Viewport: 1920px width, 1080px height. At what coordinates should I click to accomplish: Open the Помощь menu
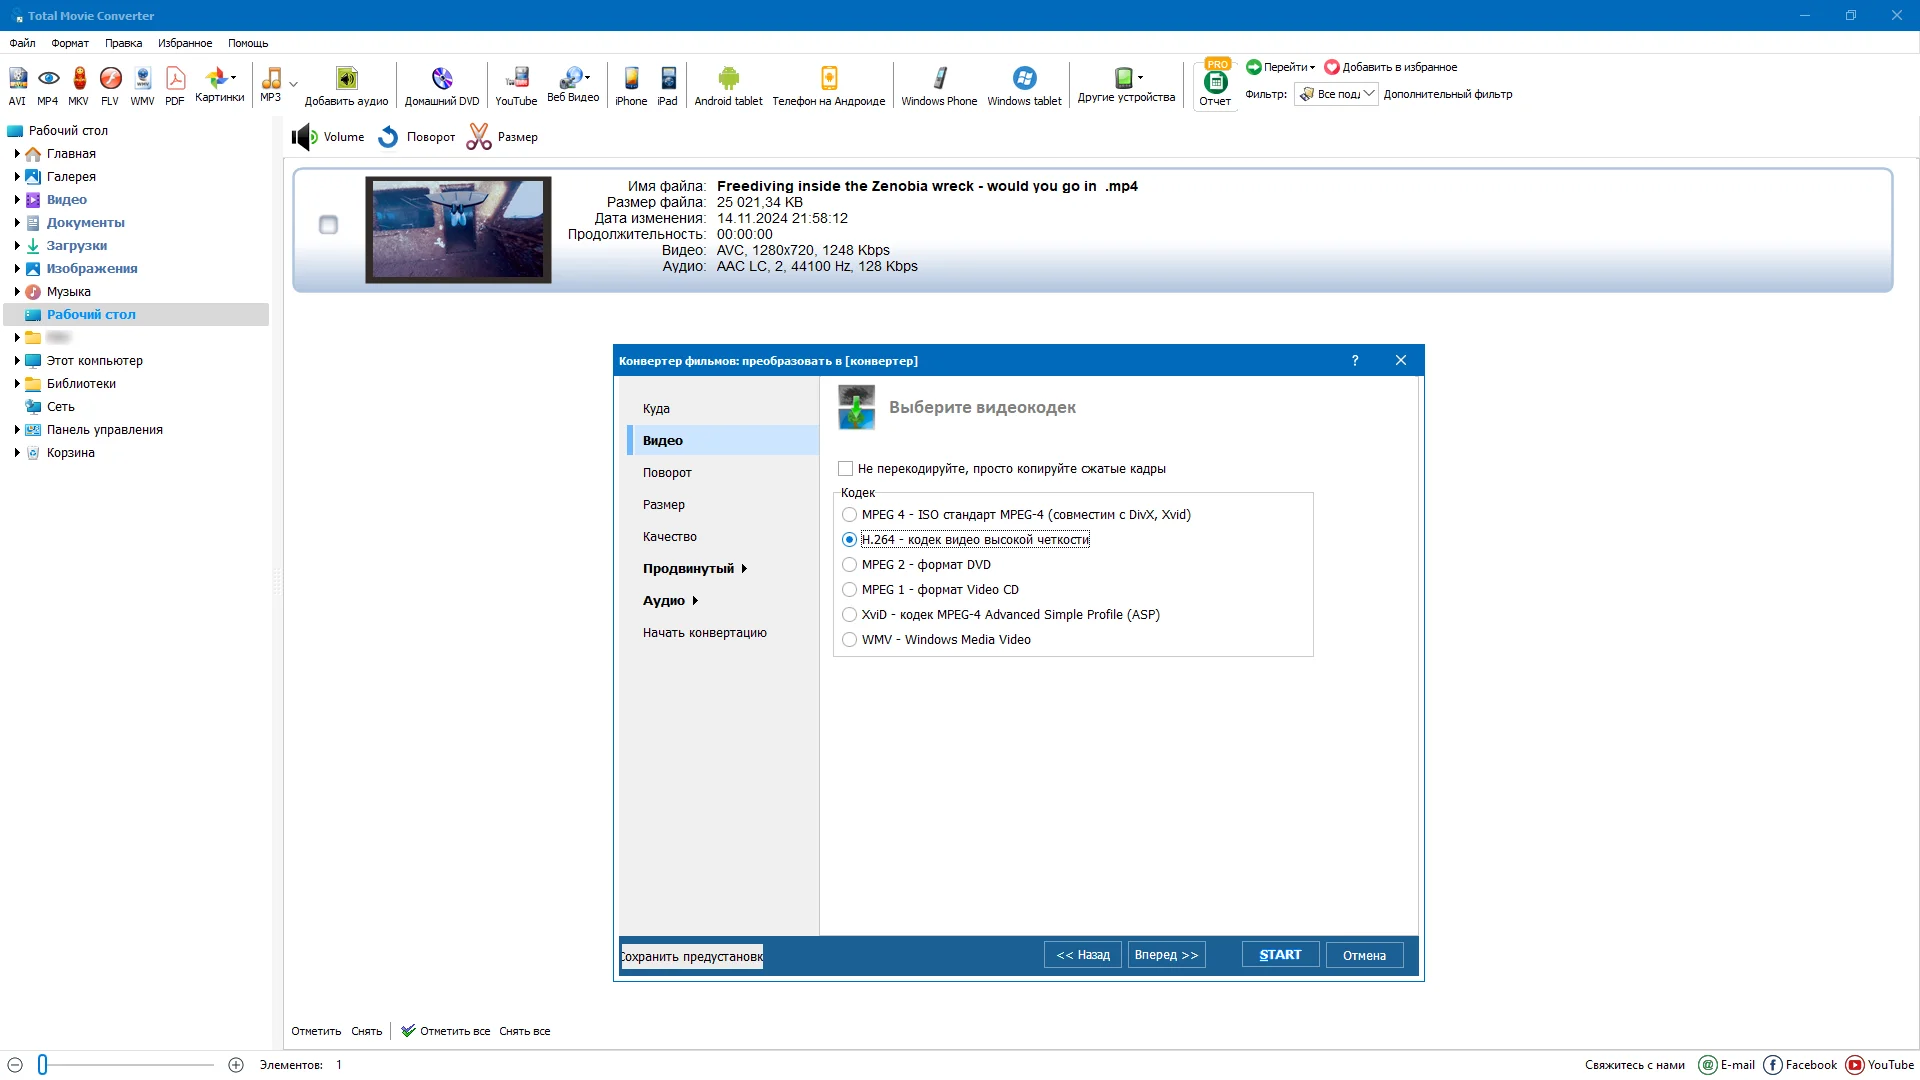tap(248, 43)
